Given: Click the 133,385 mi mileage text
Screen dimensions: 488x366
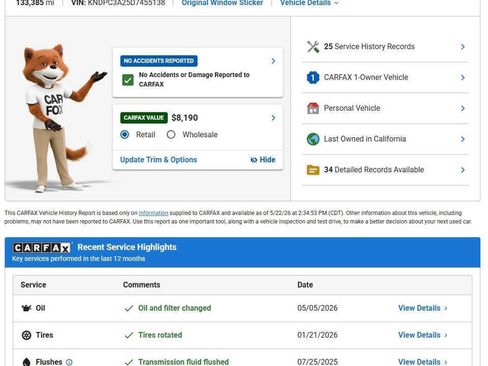Looking at the screenshot, I should click(35, 3).
